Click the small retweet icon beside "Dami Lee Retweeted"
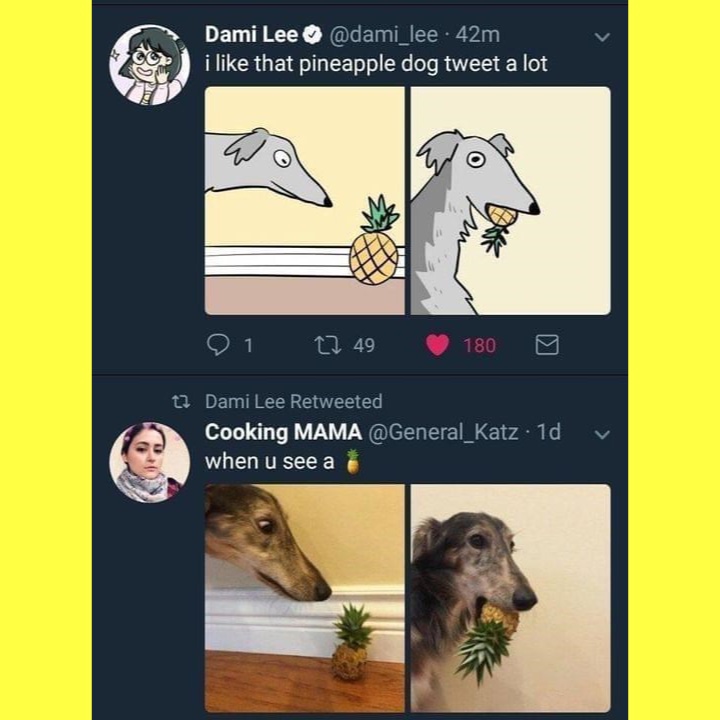The height and width of the screenshot is (720, 720). click(182, 401)
